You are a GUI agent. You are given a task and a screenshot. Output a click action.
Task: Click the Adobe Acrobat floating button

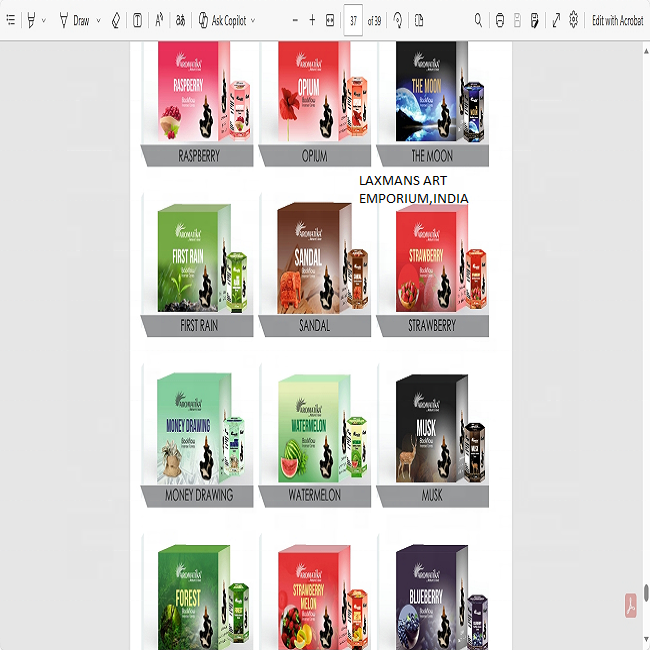tap(631, 606)
